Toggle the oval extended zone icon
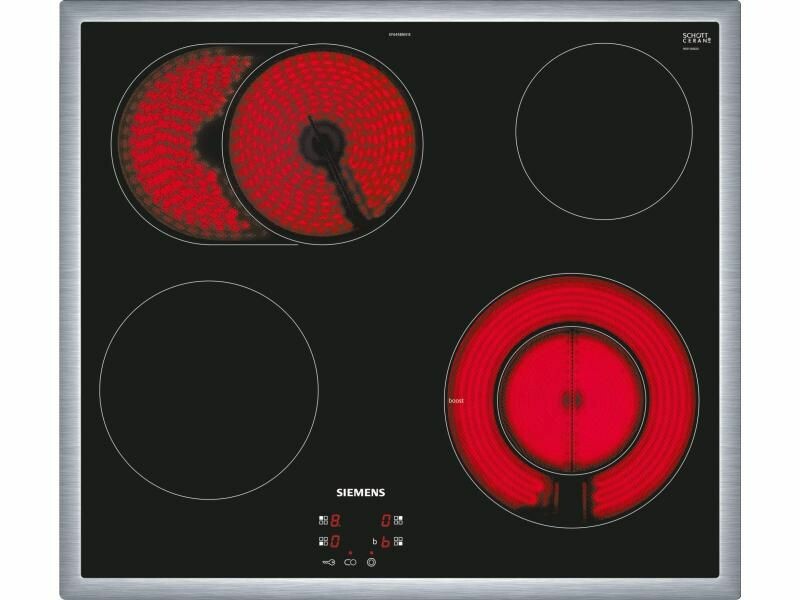 350,563
